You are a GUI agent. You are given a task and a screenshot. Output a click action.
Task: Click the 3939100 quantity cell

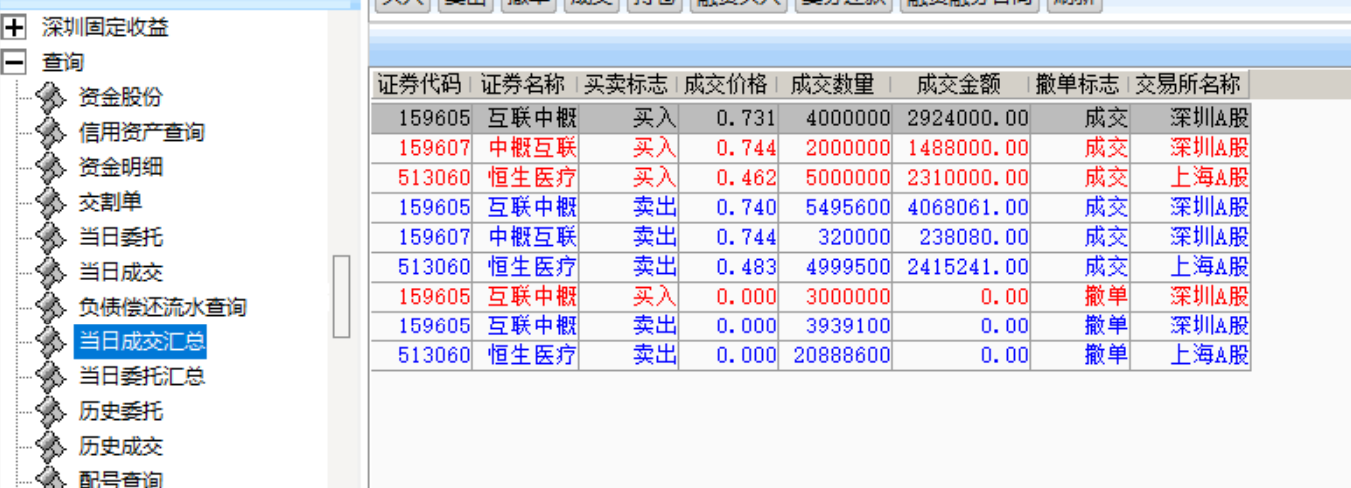[835, 326]
